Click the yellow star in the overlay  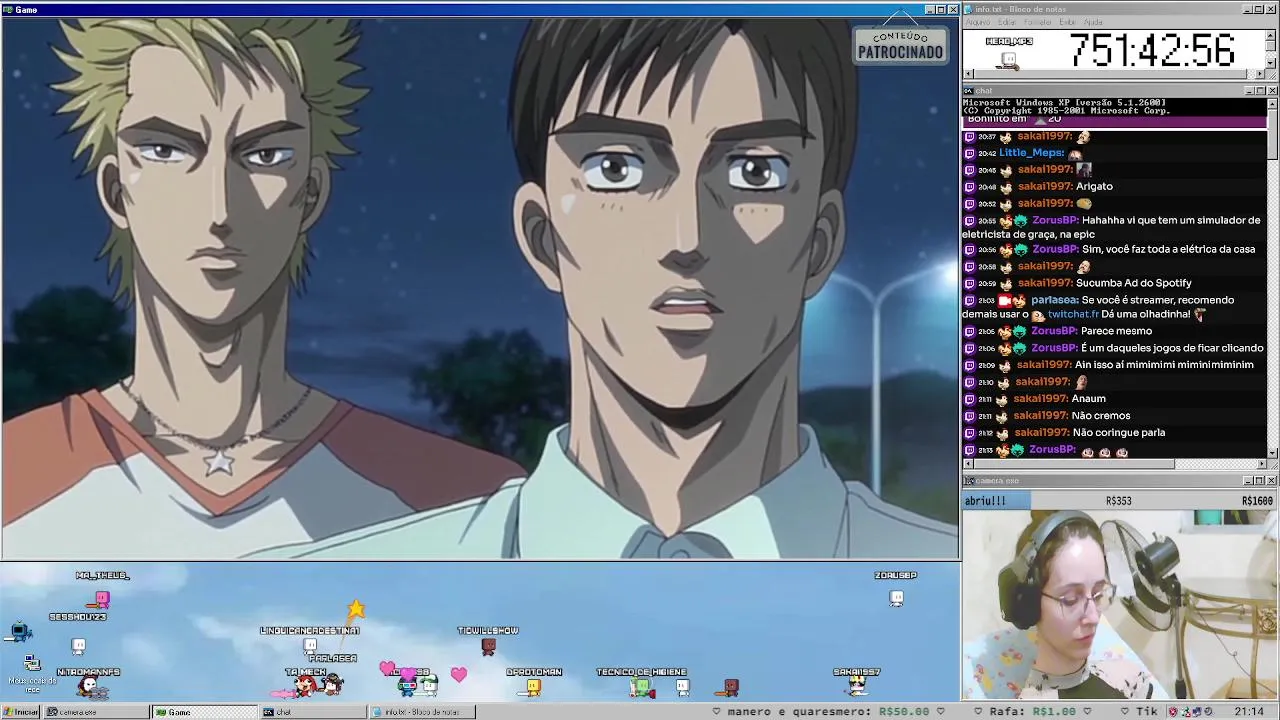356,609
